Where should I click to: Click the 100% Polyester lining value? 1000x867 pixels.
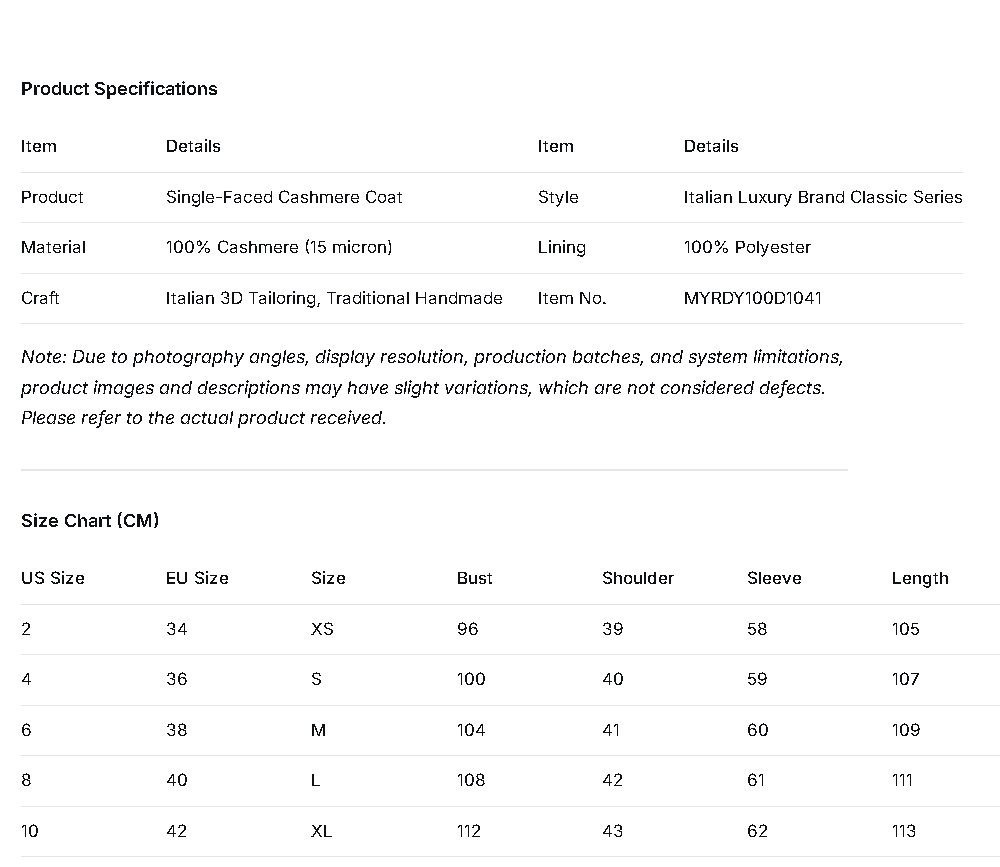pos(747,247)
